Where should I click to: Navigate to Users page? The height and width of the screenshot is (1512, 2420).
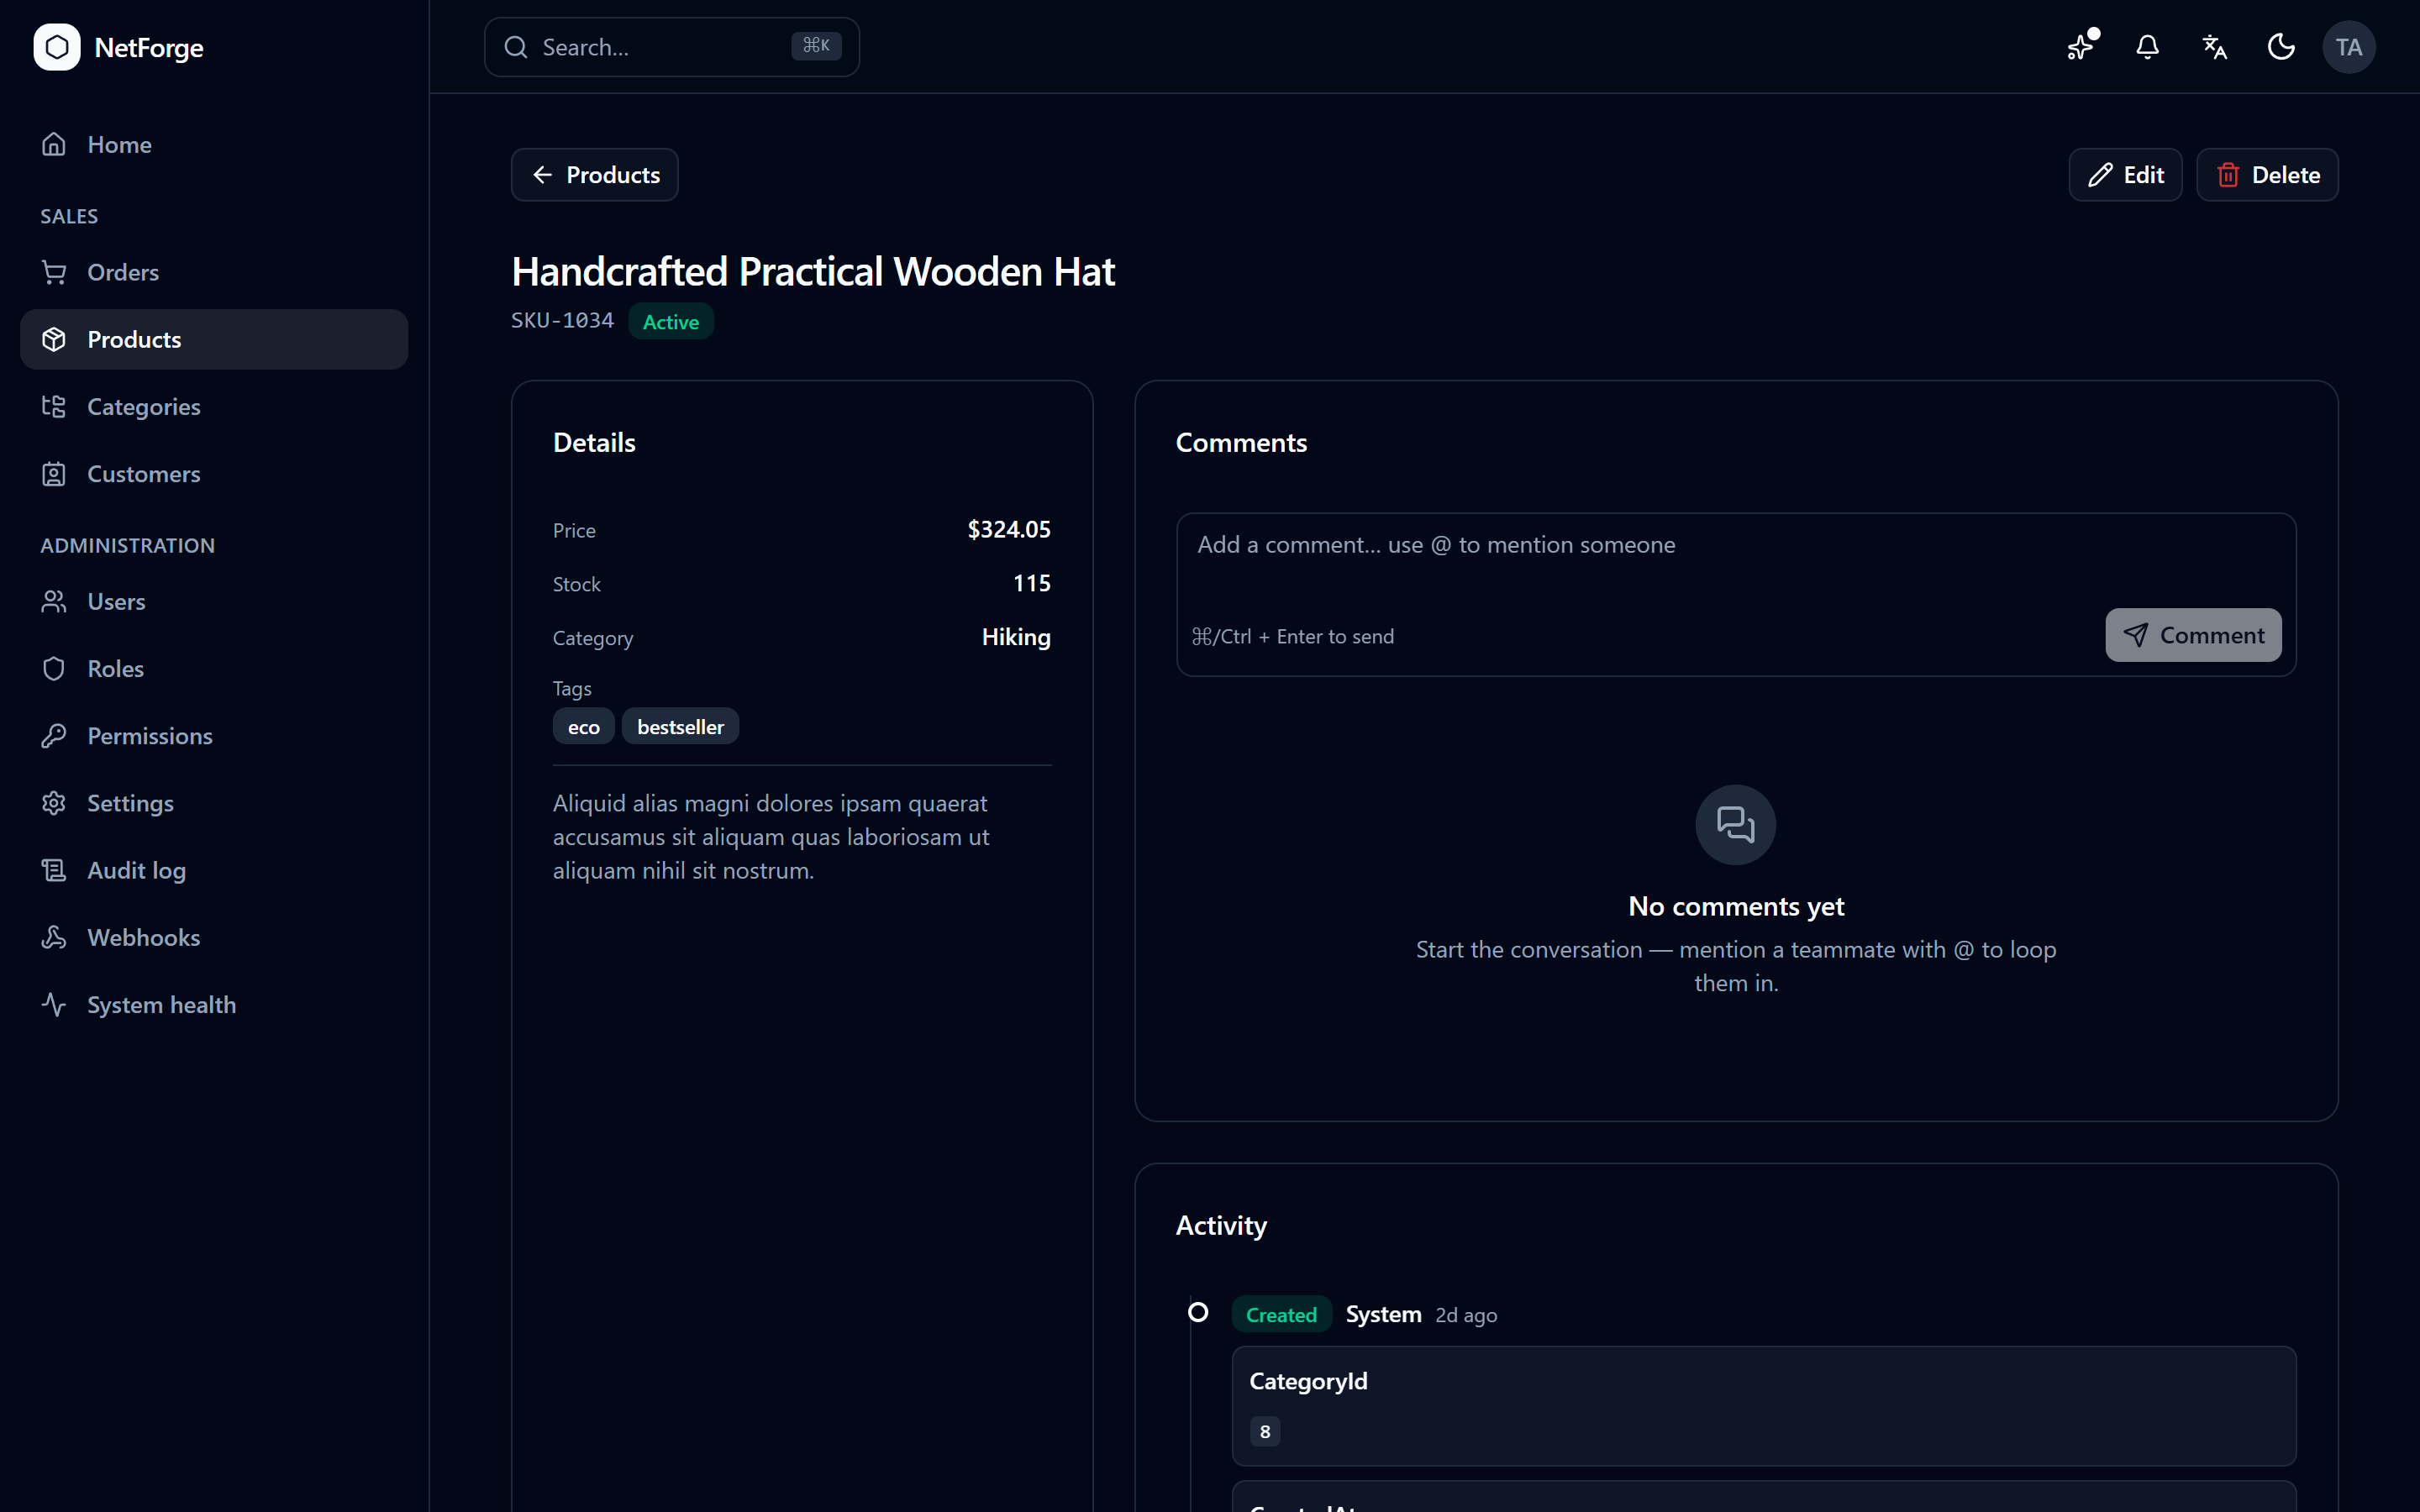pyautogui.click(x=214, y=601)
